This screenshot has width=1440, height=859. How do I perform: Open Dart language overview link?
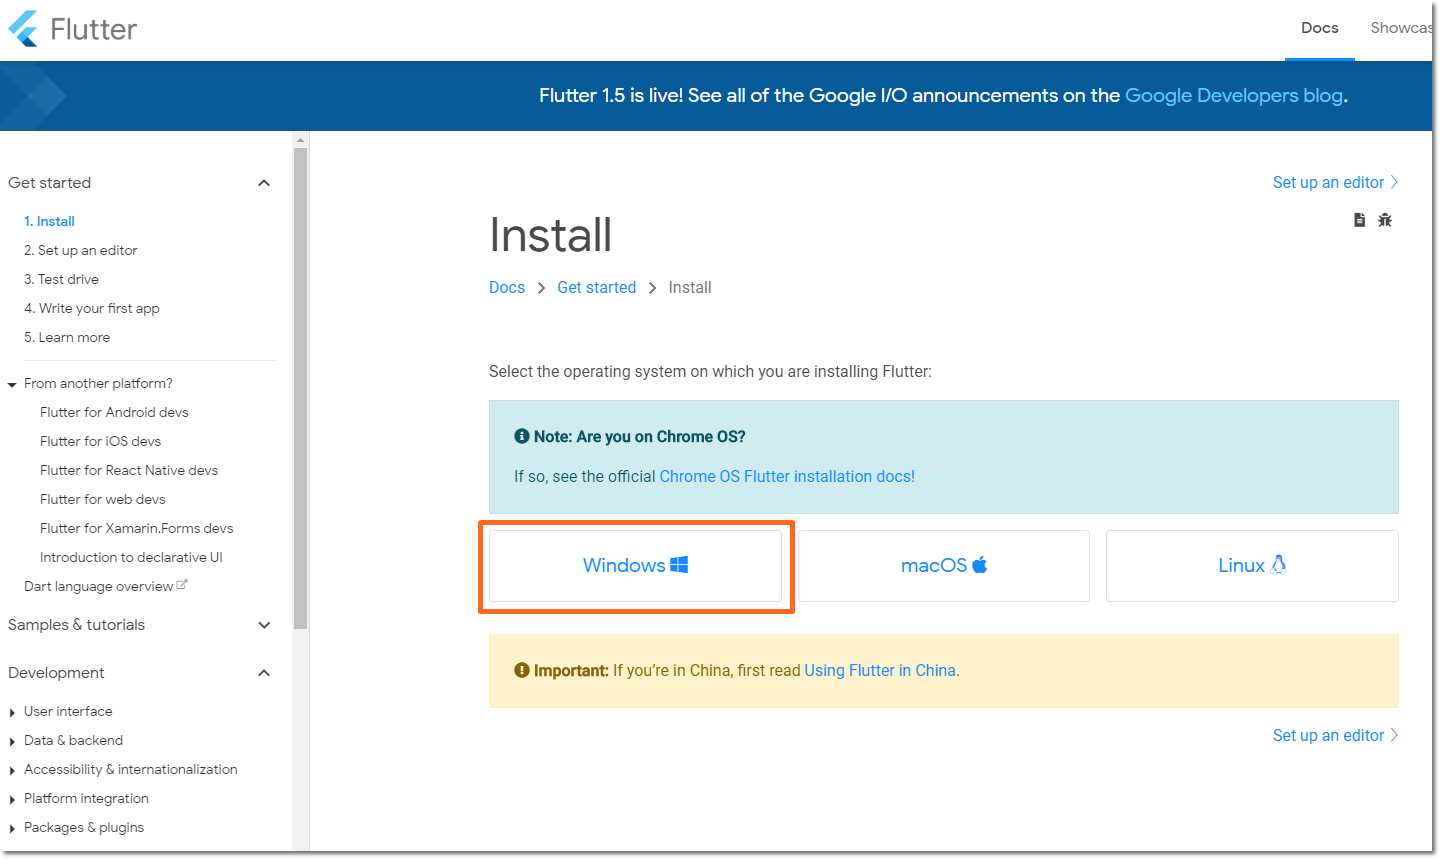(x=98, y=586)
